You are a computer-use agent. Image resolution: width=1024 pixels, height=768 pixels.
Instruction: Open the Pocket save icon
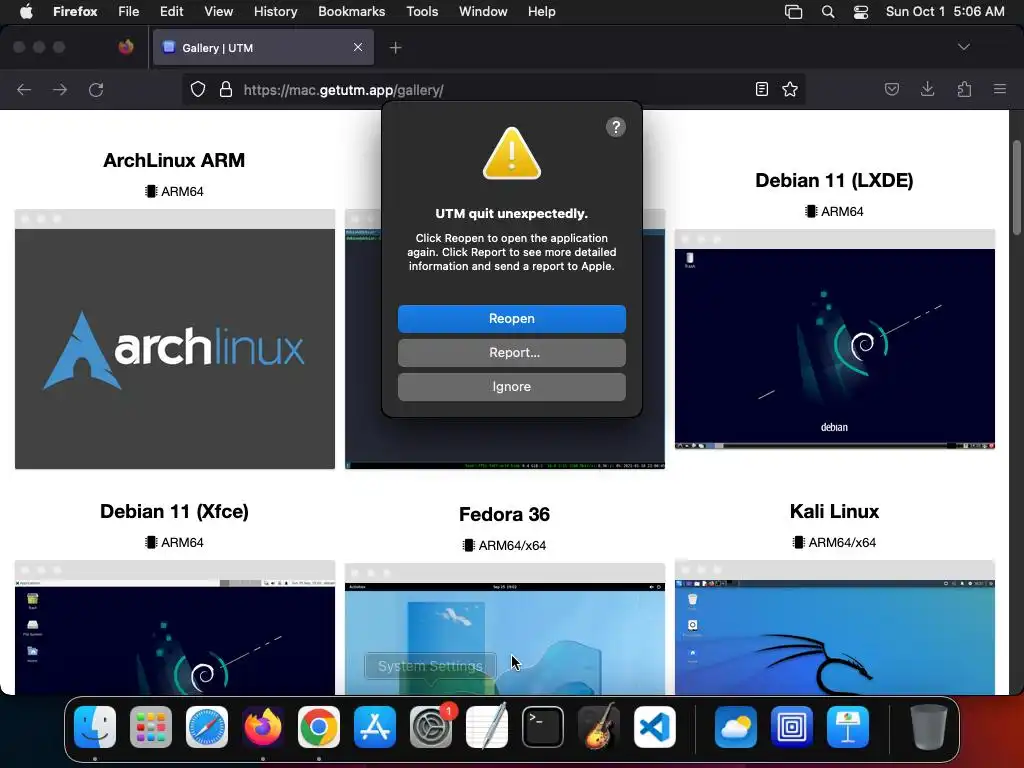click(891, 89)
